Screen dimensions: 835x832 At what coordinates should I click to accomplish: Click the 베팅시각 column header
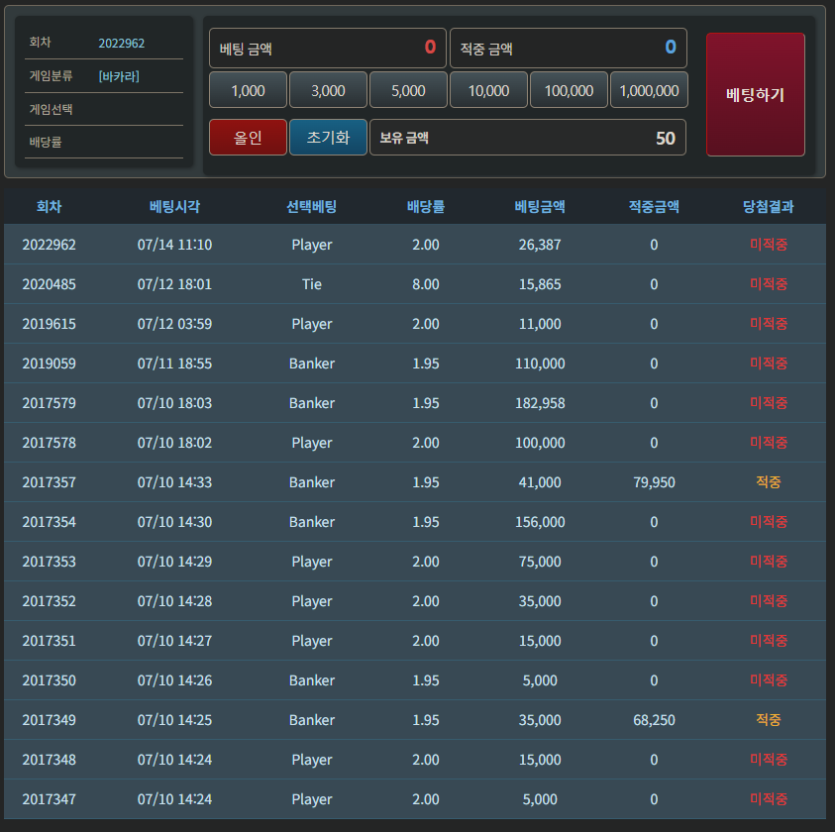point(175,207)
